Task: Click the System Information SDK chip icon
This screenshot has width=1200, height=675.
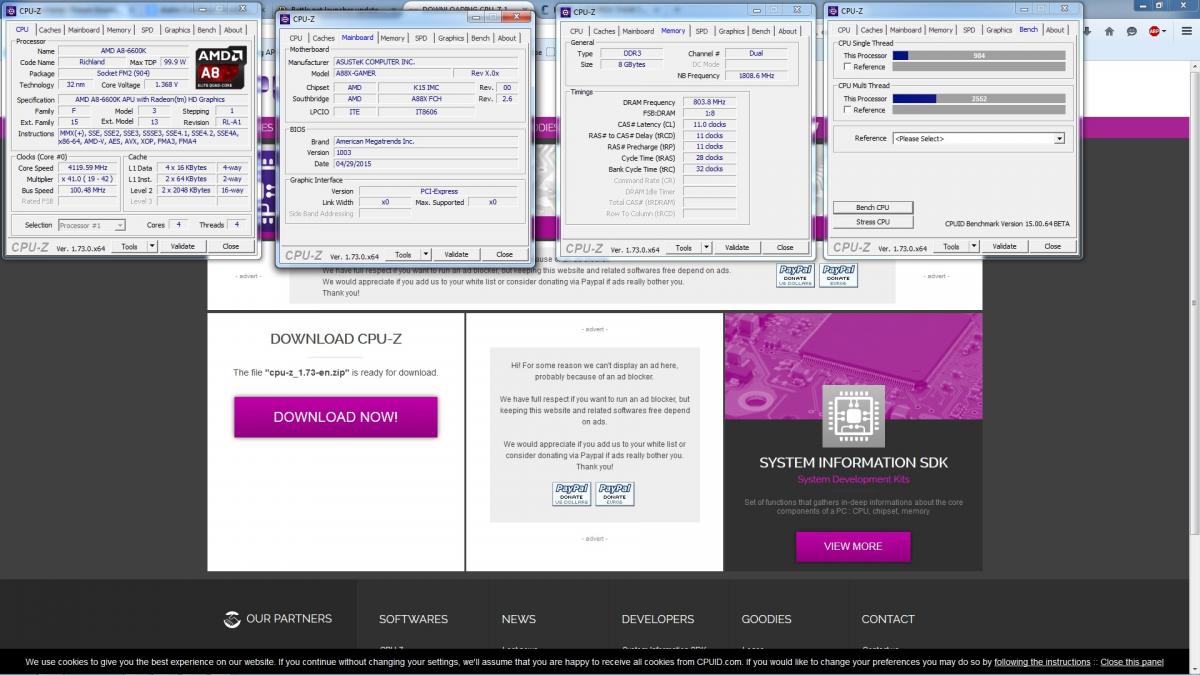Action: [x=853, y=414]
